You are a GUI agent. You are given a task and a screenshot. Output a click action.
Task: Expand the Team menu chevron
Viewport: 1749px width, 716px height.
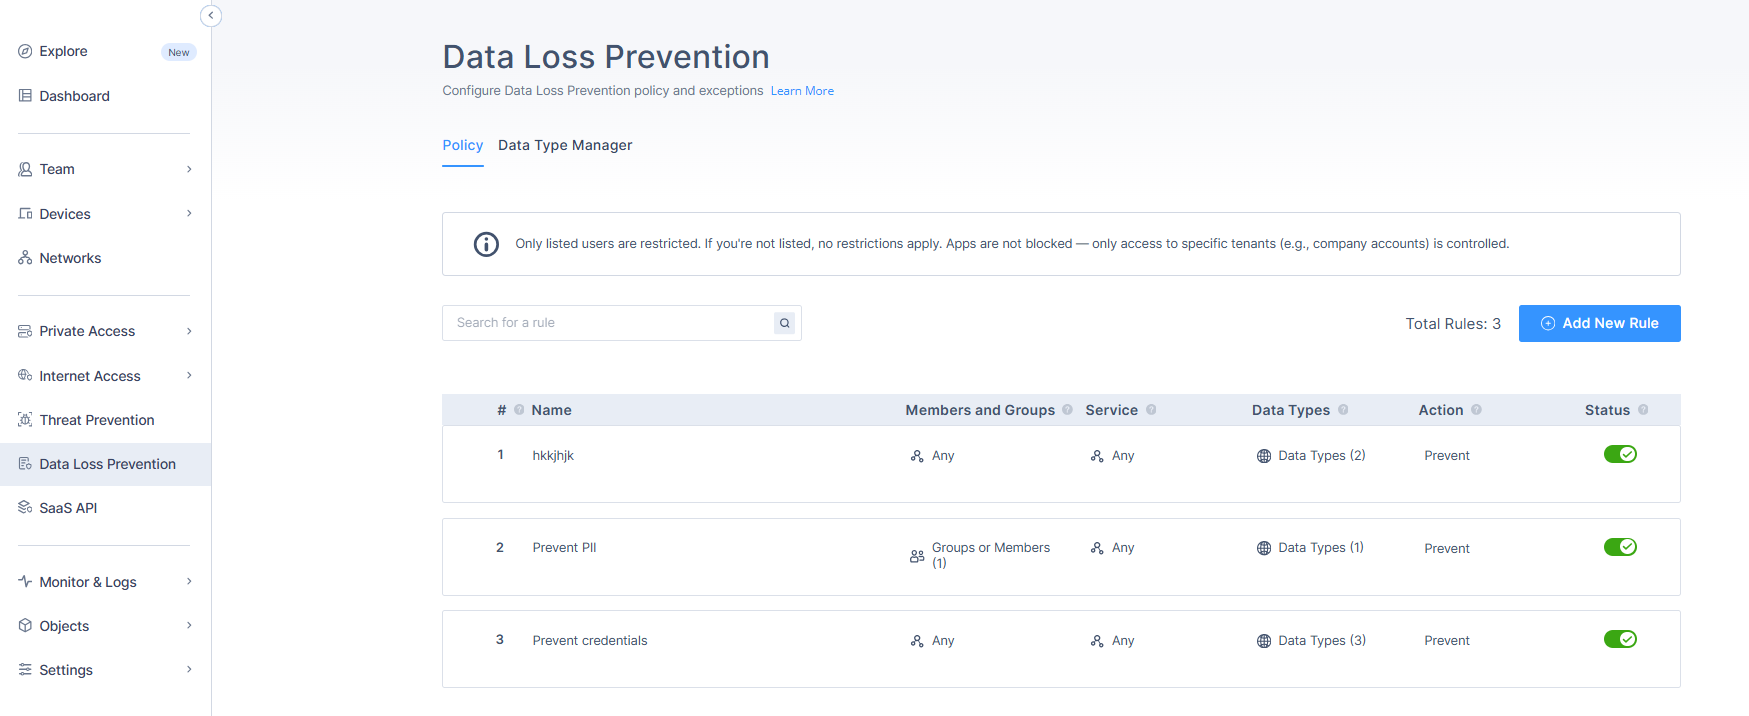coord(189,169)
